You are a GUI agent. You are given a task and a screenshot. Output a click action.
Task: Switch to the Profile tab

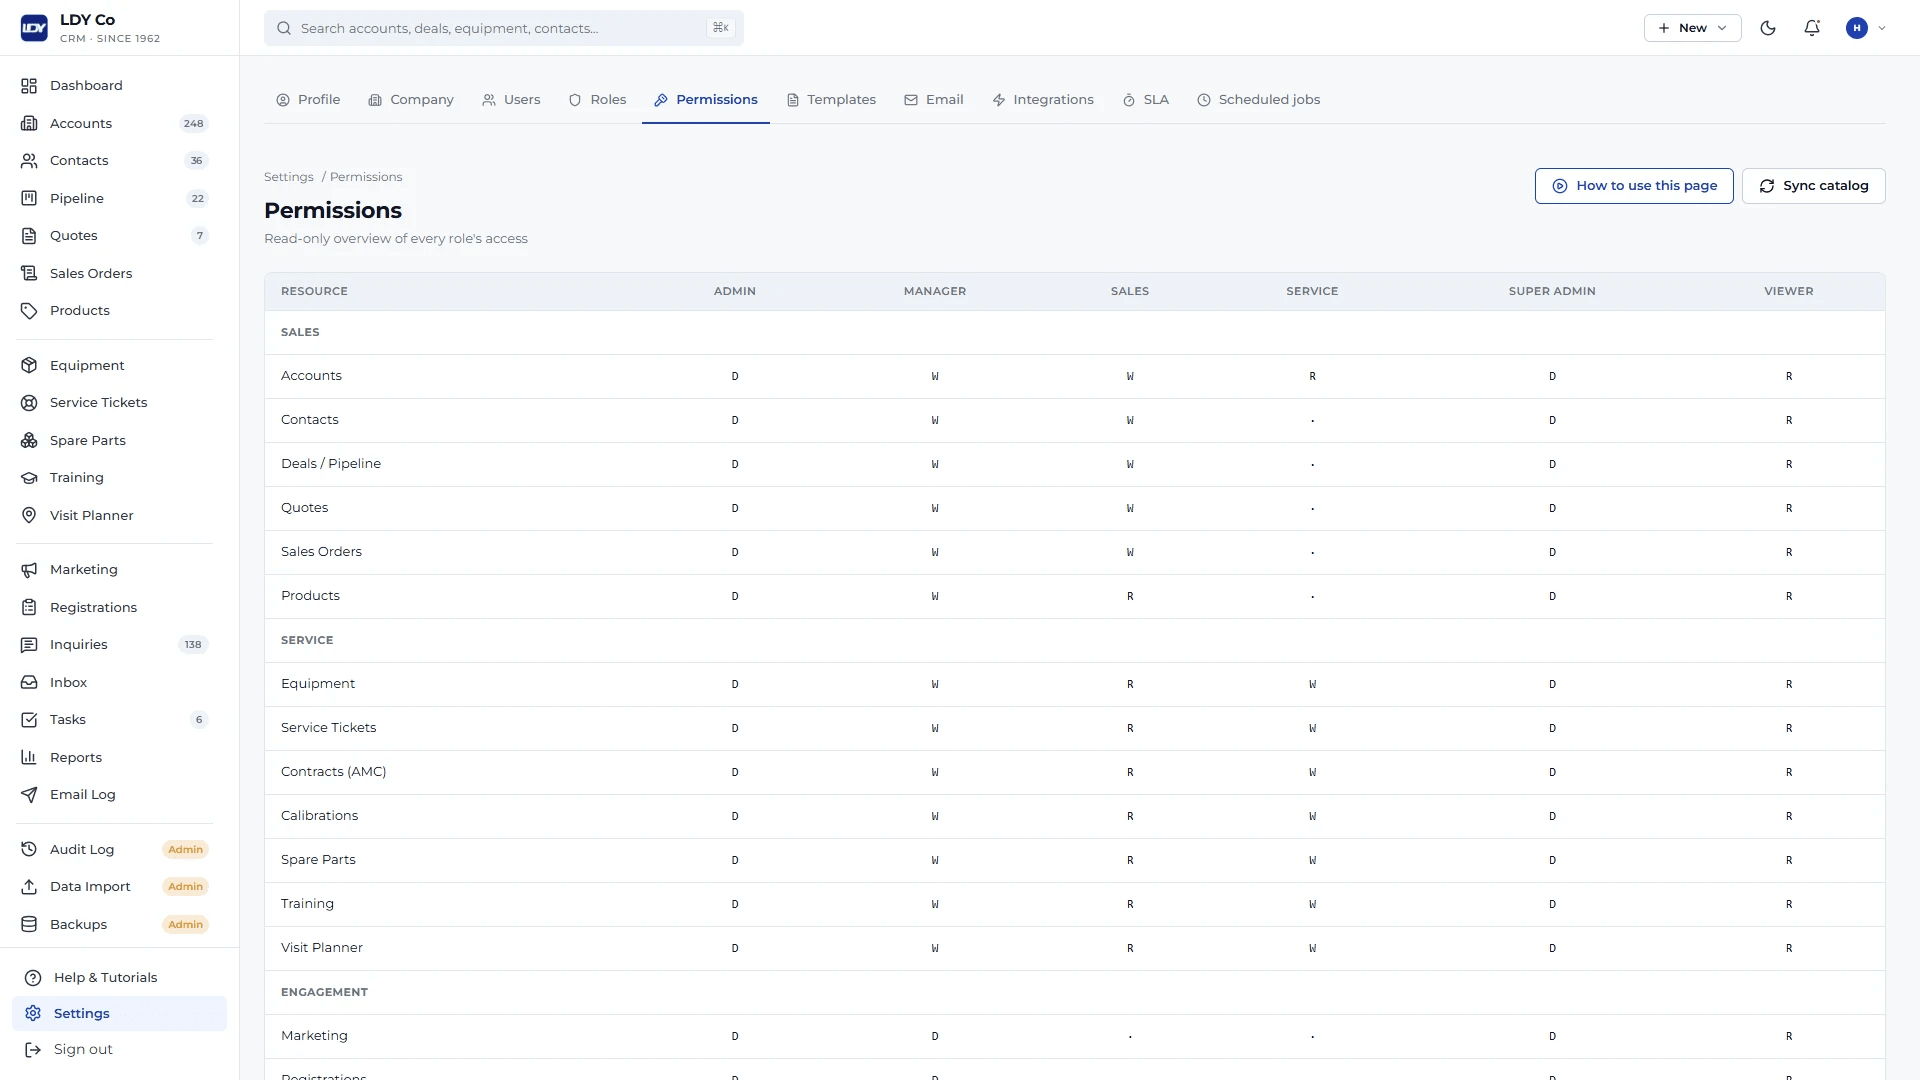tap(308, 100)
